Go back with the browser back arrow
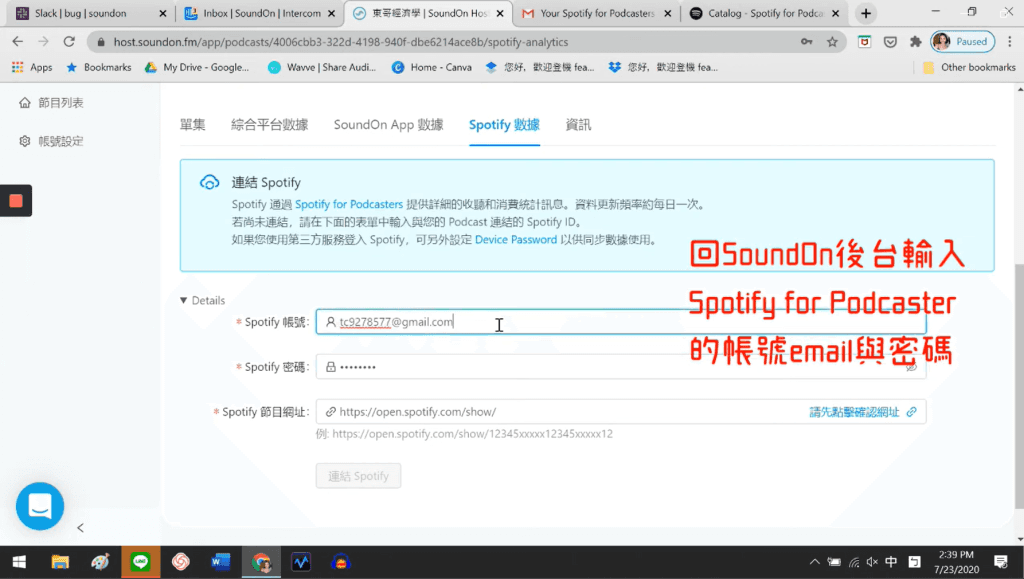 [x=18, y=42]
